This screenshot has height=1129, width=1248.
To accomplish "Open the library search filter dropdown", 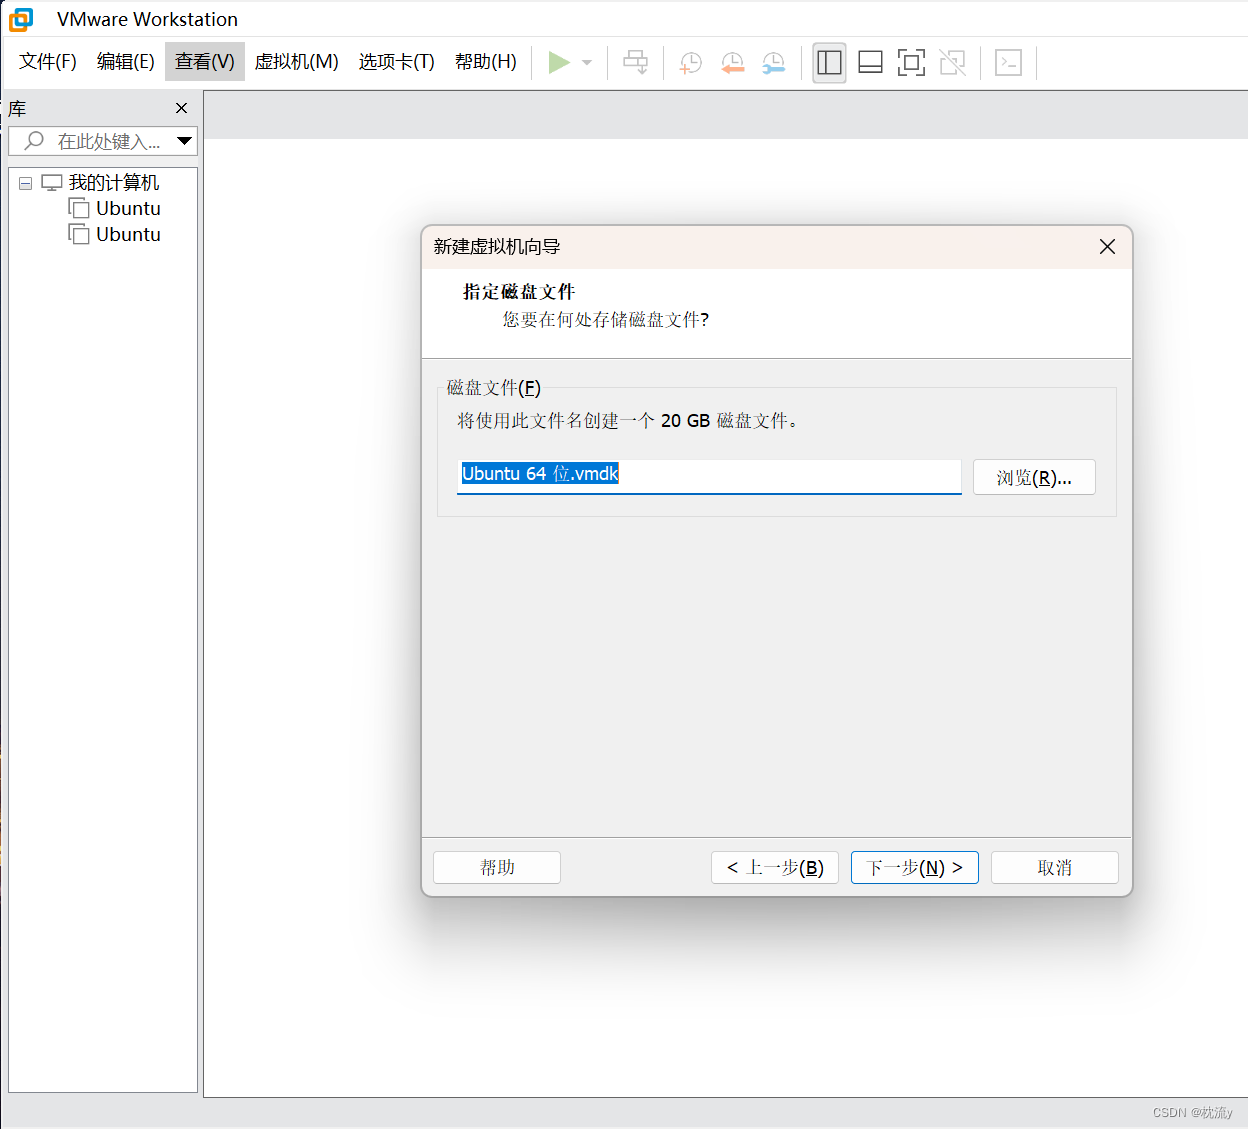I will [184, 141].
